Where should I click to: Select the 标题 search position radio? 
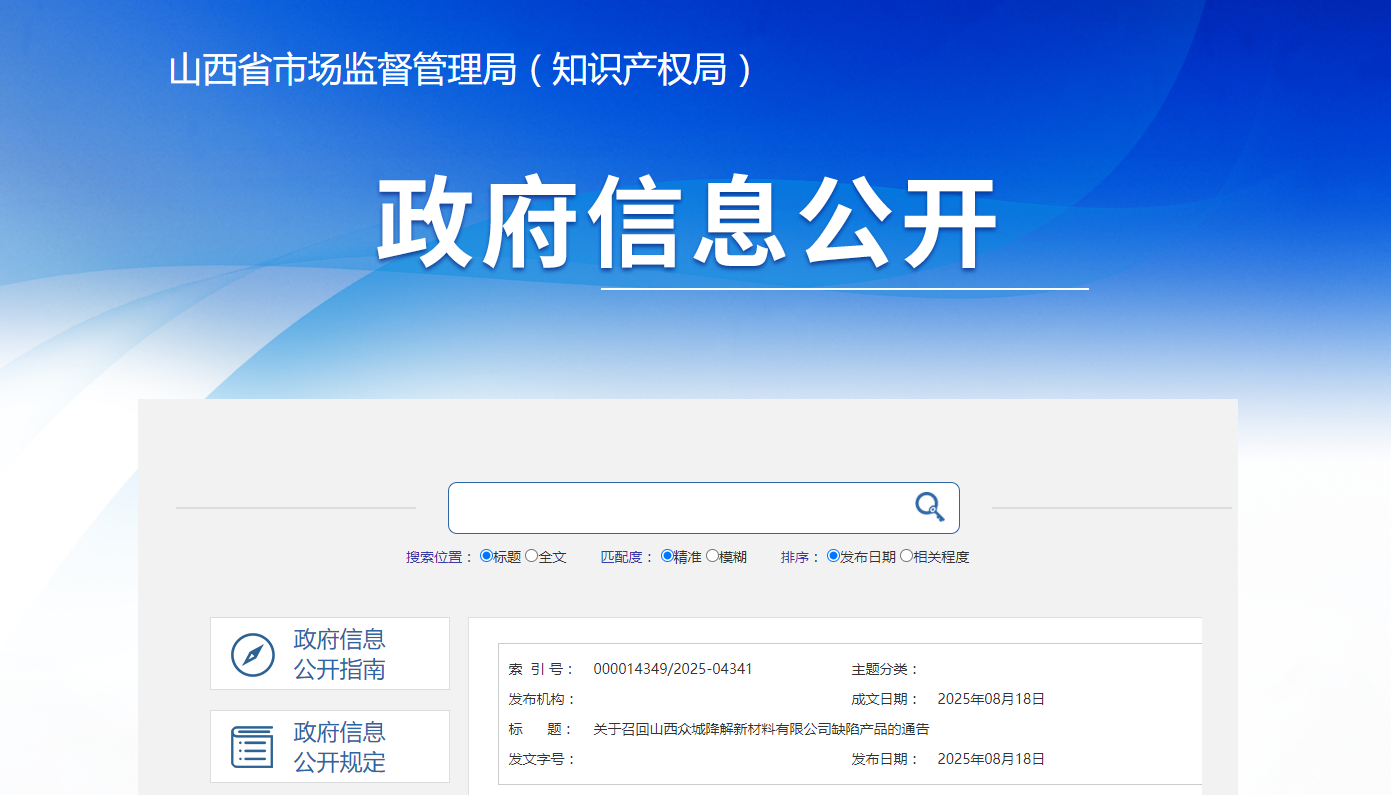487,556
